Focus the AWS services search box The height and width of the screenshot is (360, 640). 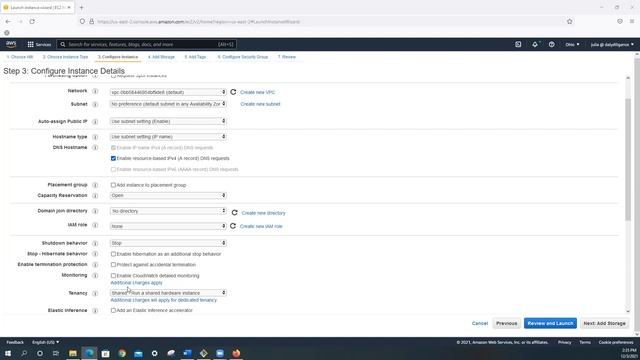coord(147,44)
